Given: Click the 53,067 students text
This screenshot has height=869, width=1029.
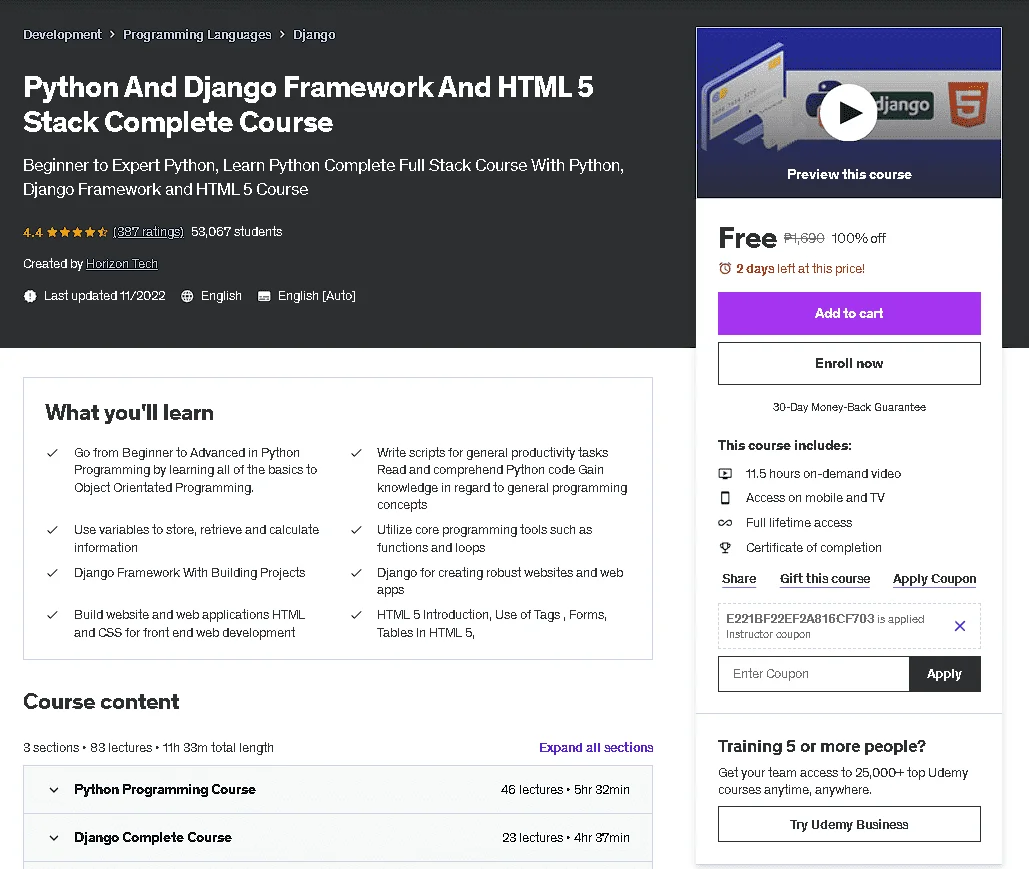Looking at the screenshot, I should coord(236,232).
